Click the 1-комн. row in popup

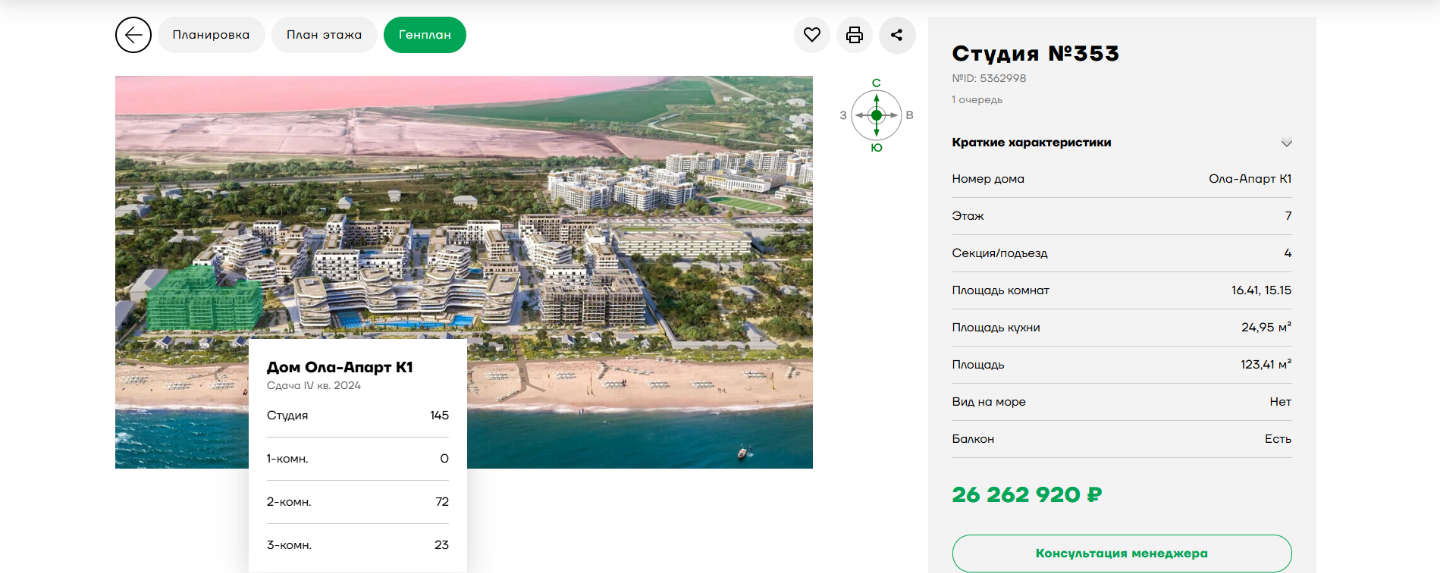click(x=358, y=459)
